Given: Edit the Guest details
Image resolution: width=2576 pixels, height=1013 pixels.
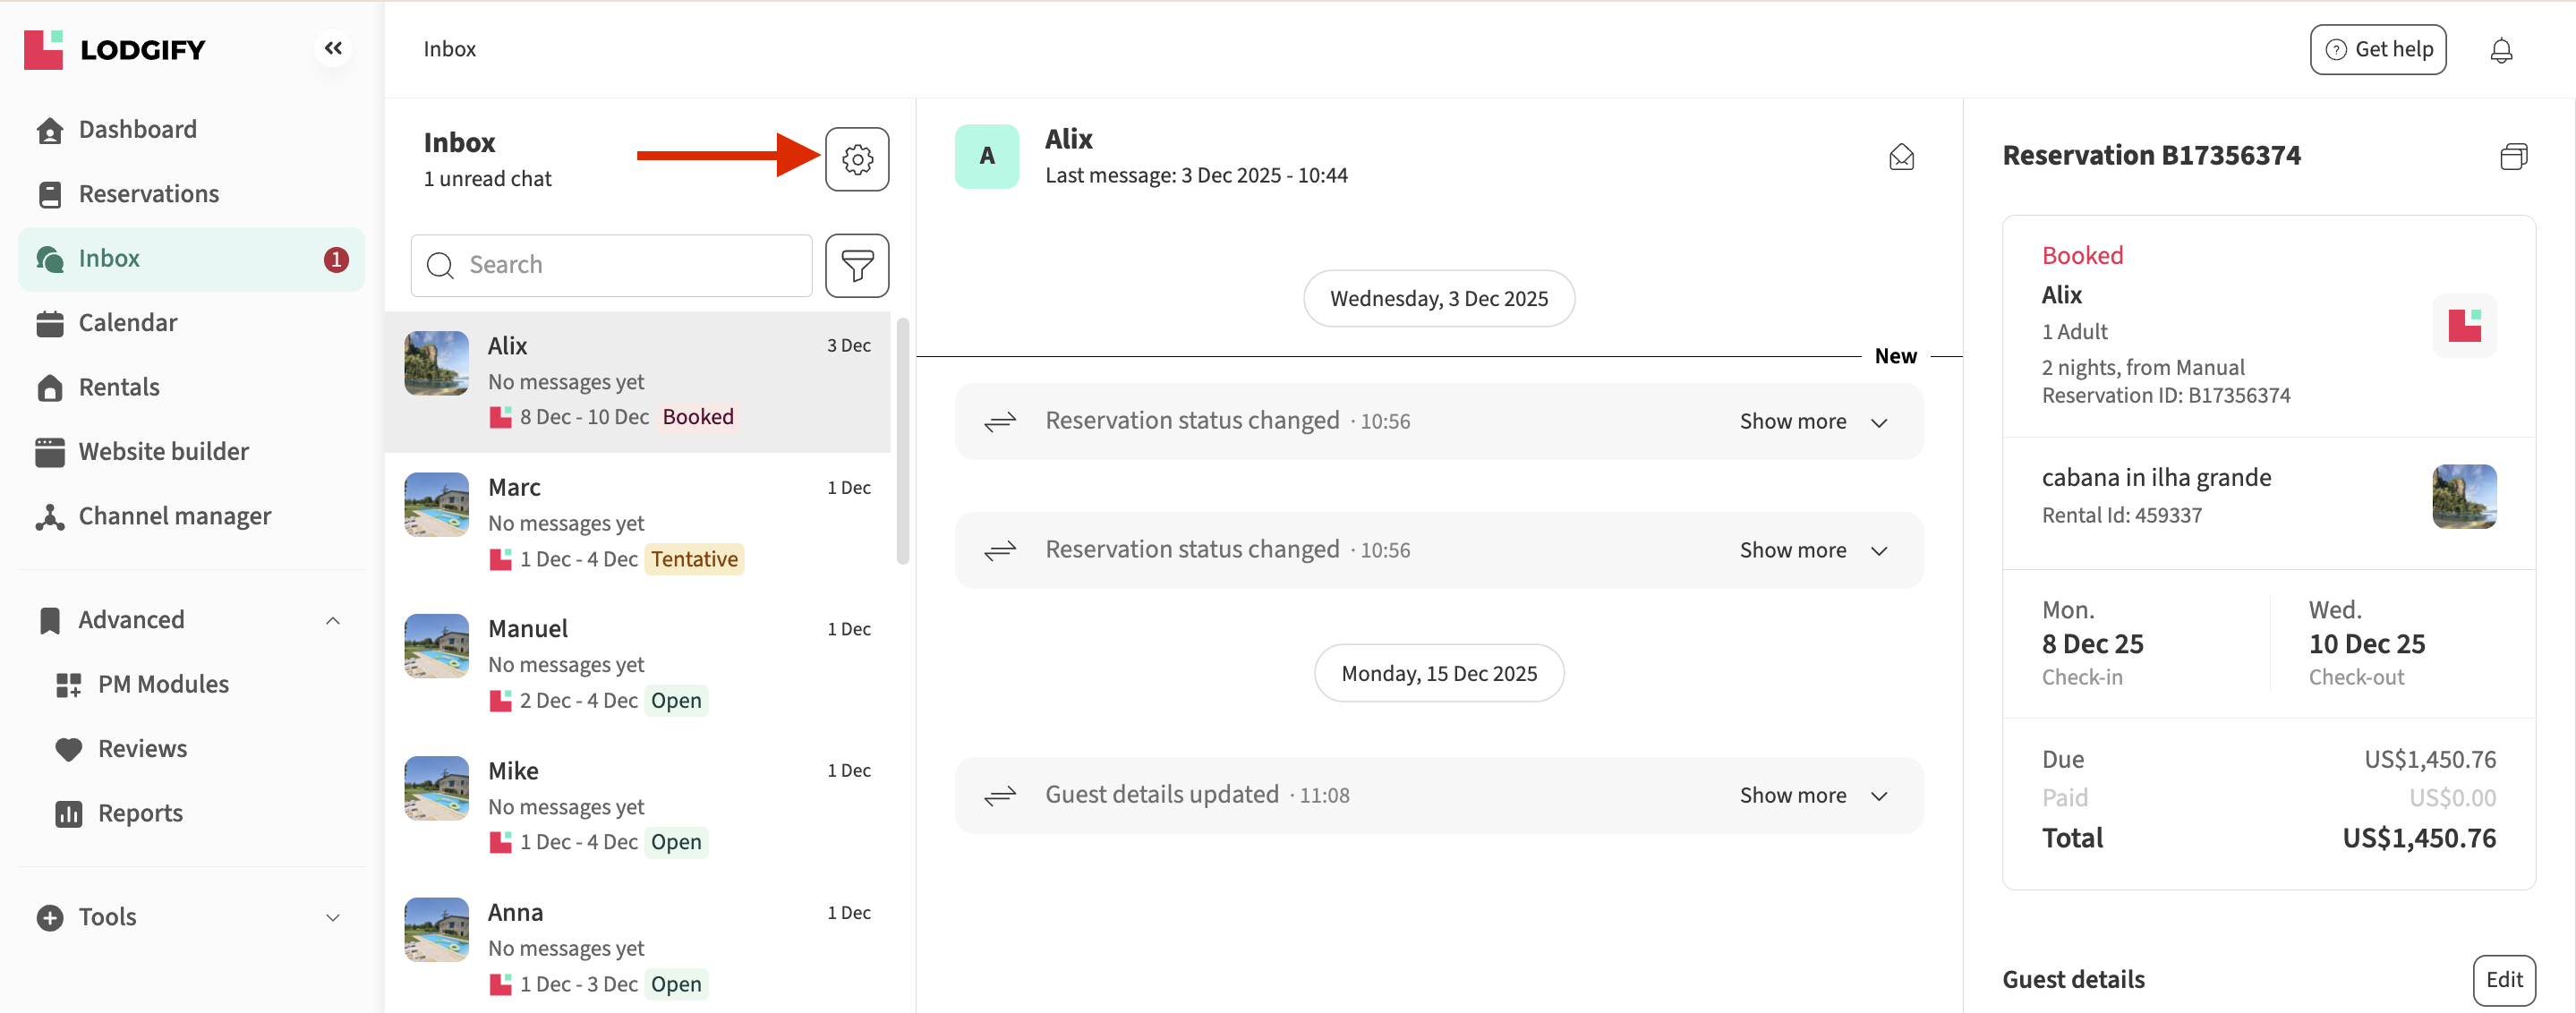Looking at the screenshot, I should coord(2503,979).
